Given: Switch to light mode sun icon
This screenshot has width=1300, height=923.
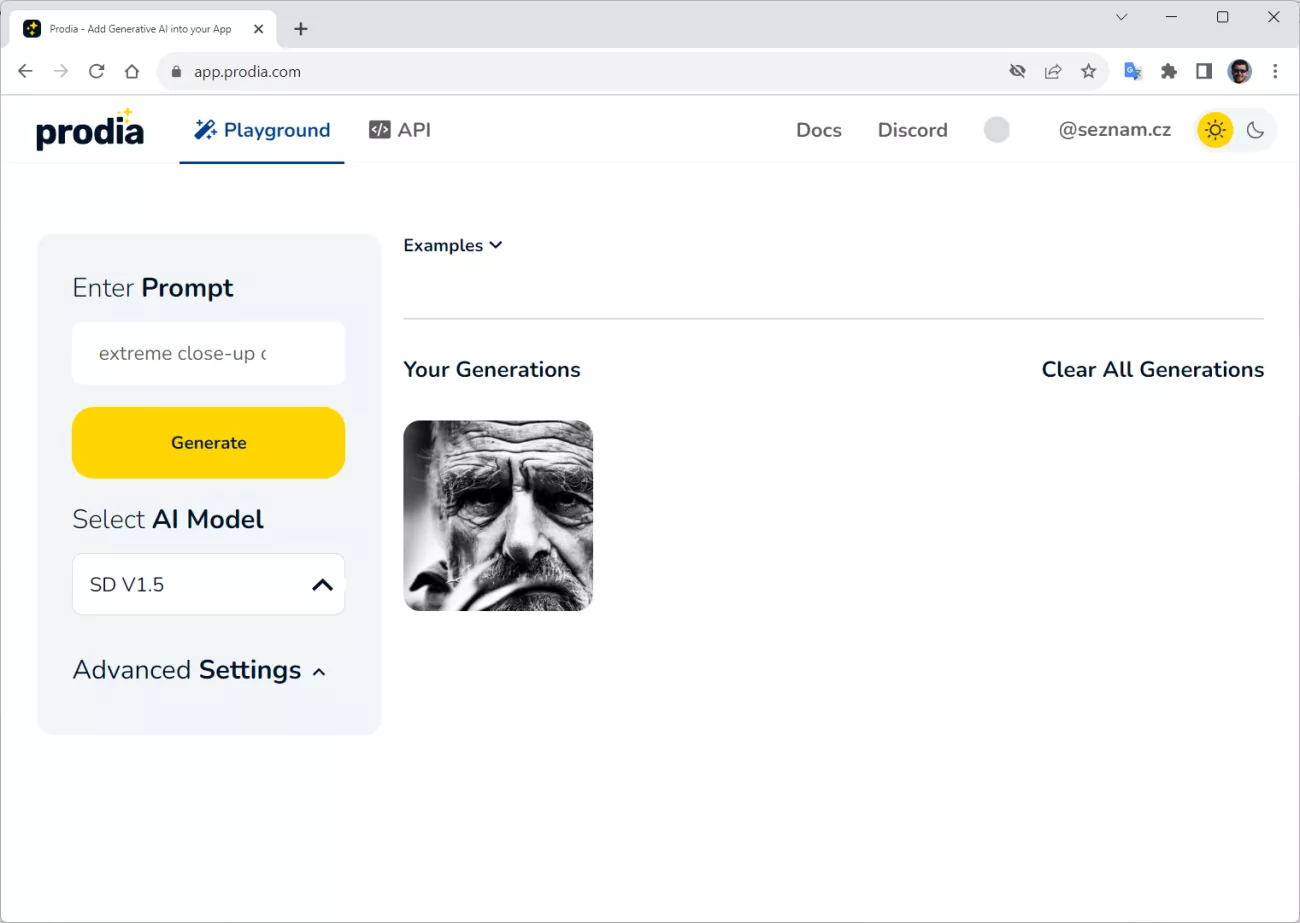Looking at the screenshot, I should tap(1215, 130).
